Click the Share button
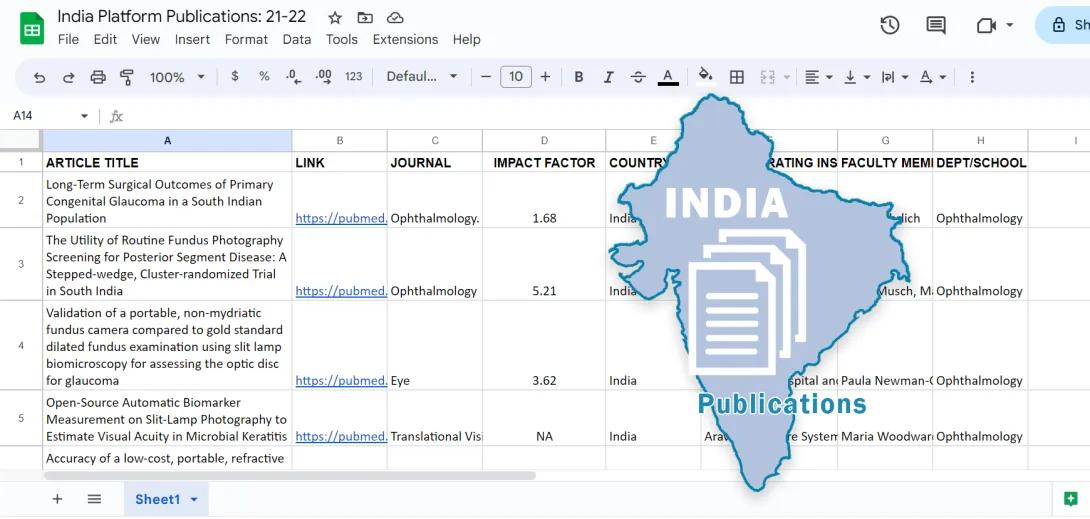1090x519 pixels. (1064, 26)
